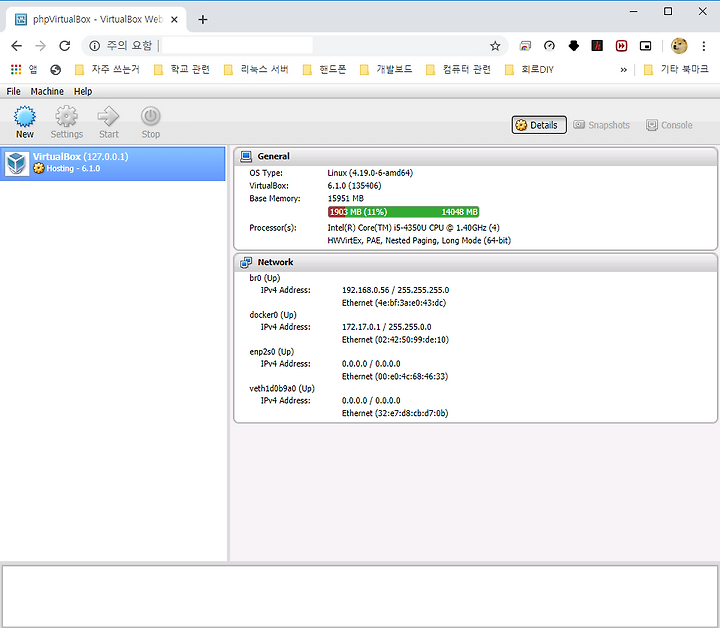Screen dimensions: 720x628
Task: Select the Details tab button
Action: pyautogui.click(x=539, y=125)
